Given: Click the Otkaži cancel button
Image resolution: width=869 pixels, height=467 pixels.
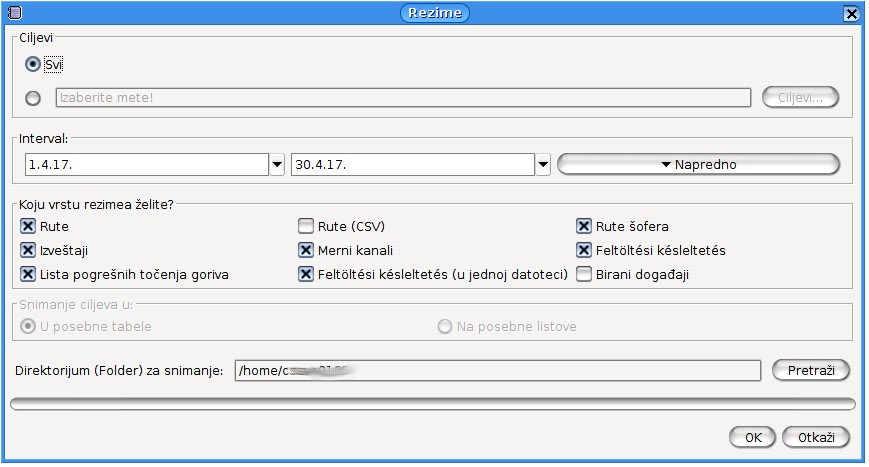Looking at the screenshot, I should click(817, 438).
